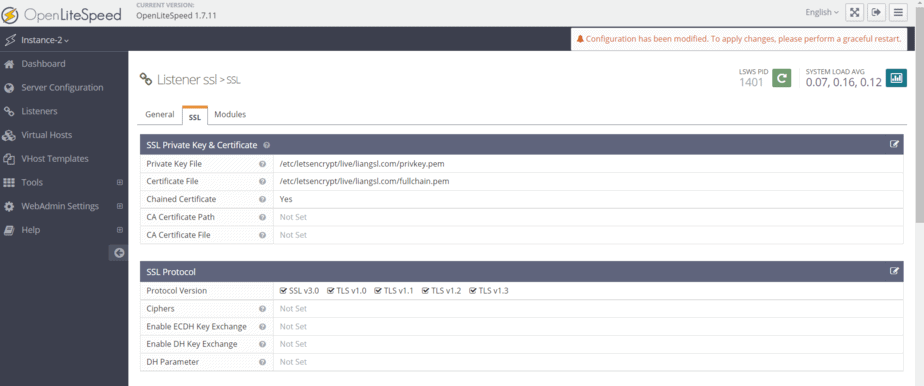
Task: Click Not Set value for CA Certificate Path
Action: (x=293, y=217)
